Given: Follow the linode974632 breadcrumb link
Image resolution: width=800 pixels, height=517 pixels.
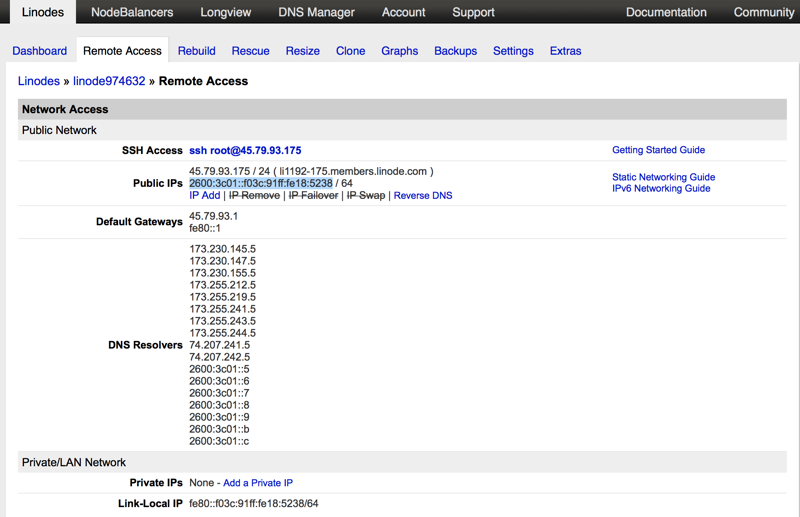Looking at the screenshot, I should 109,81.
